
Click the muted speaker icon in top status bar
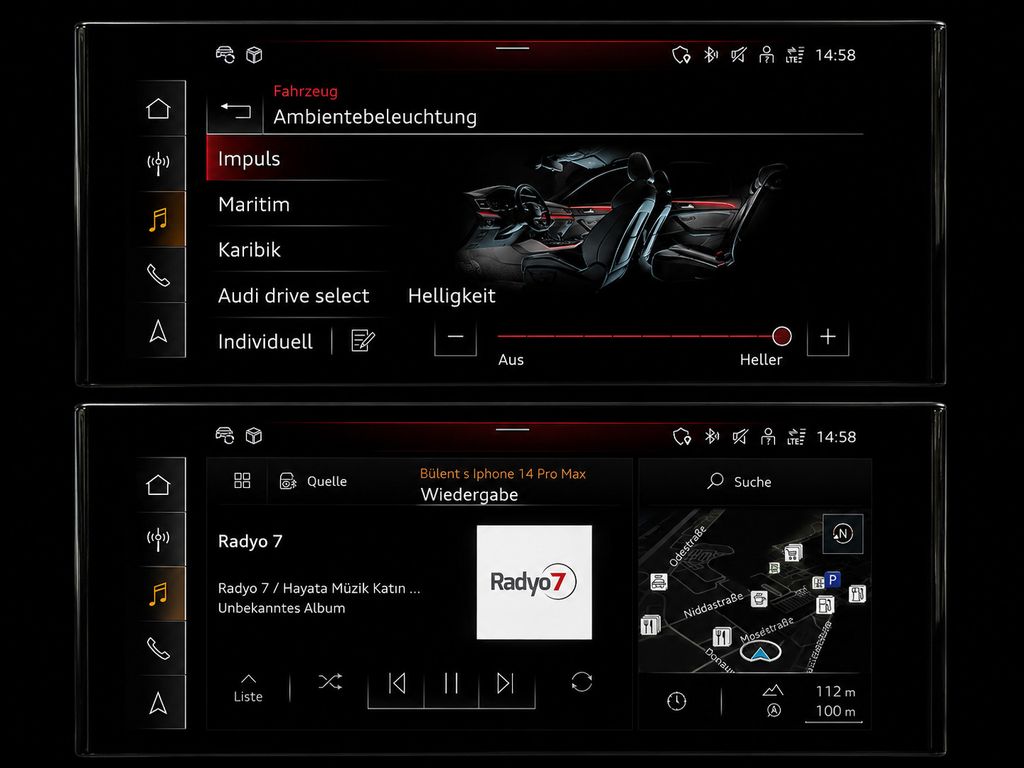click(x=739, y=55)
